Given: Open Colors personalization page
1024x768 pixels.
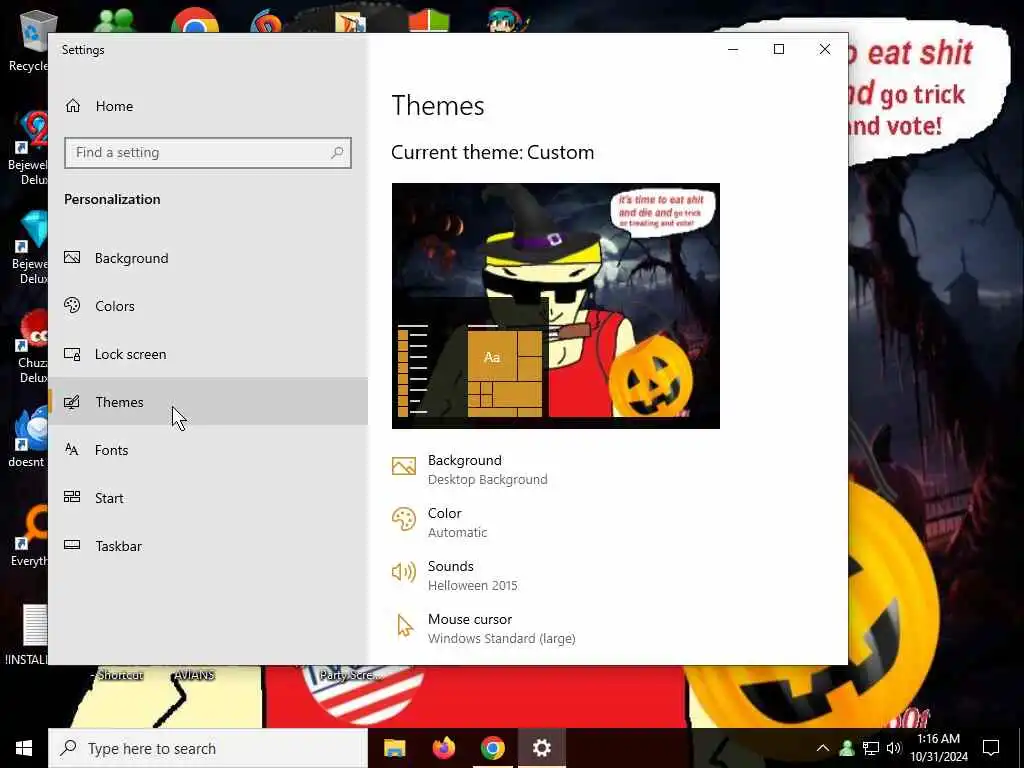Looking at the screenshot, I should (x=208, y=306).
